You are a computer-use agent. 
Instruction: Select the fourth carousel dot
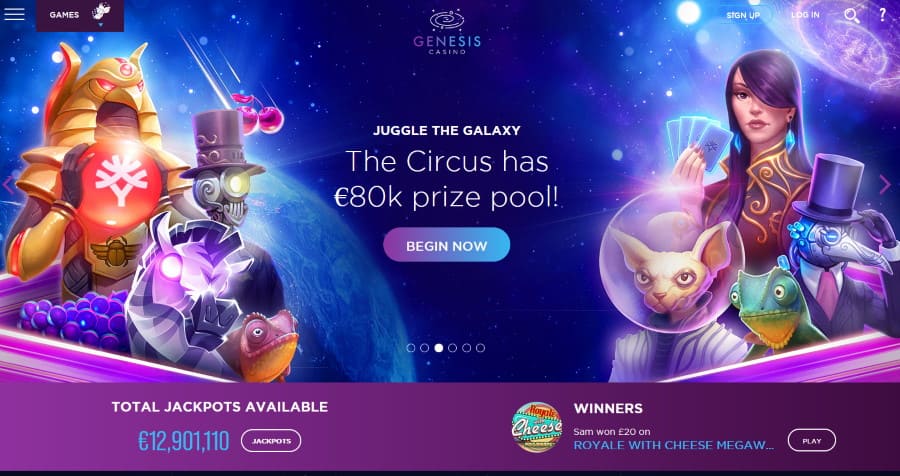click(452, 347)
